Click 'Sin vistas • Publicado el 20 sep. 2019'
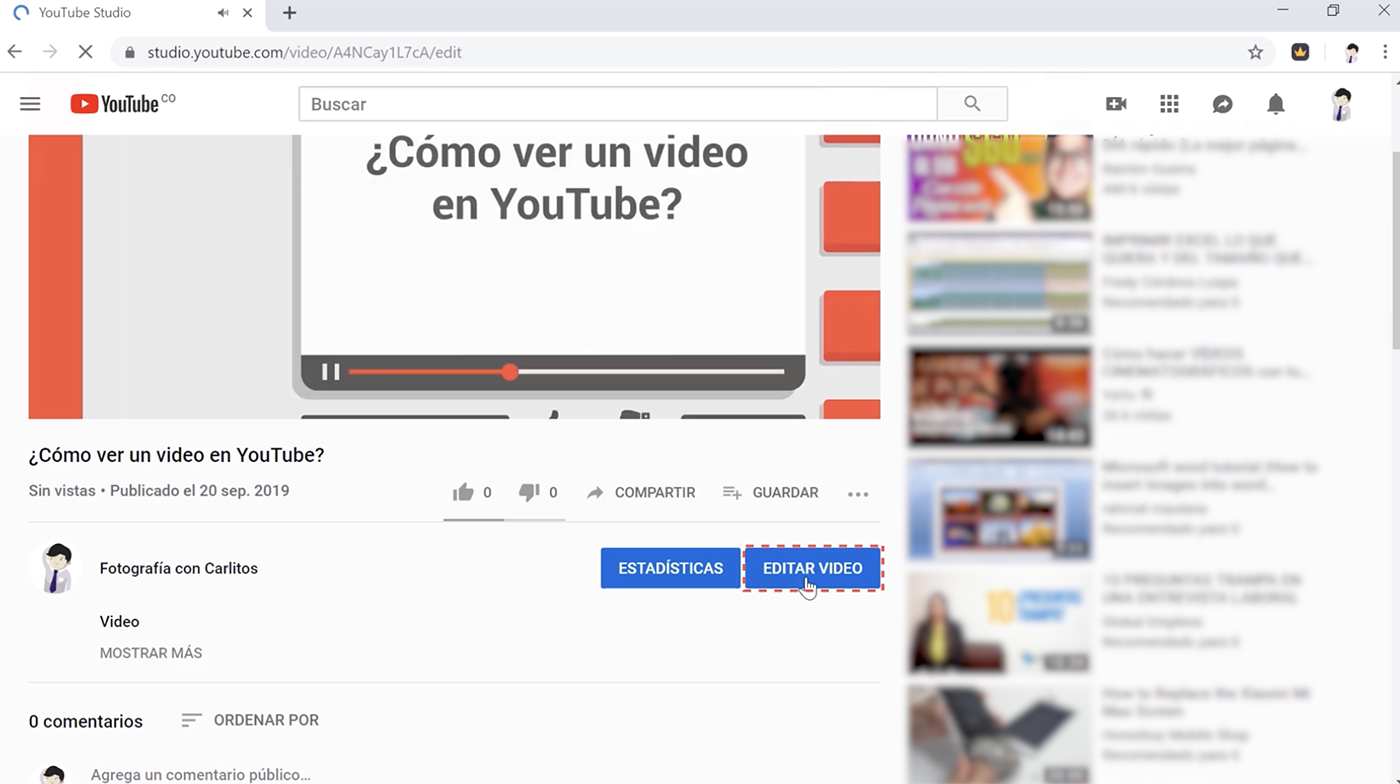The height and width of the screenshot is (784, 1400). click(159, 491)
